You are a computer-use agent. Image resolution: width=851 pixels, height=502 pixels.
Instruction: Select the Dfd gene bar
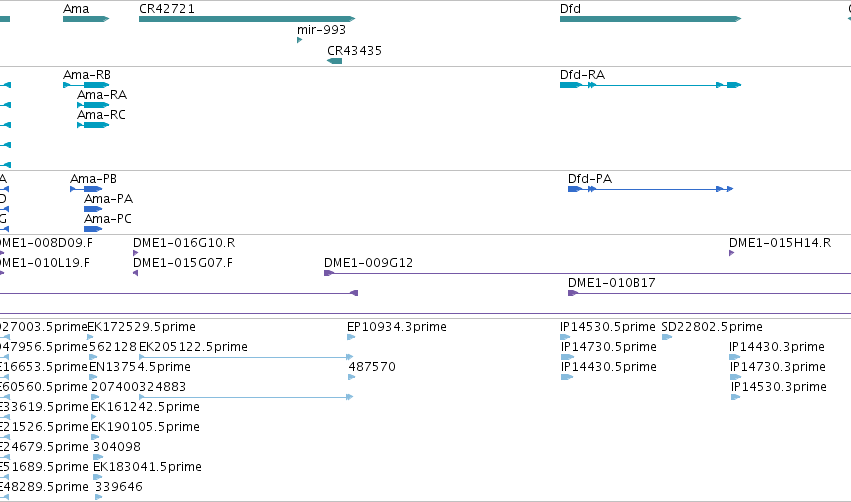pos(650,19)
